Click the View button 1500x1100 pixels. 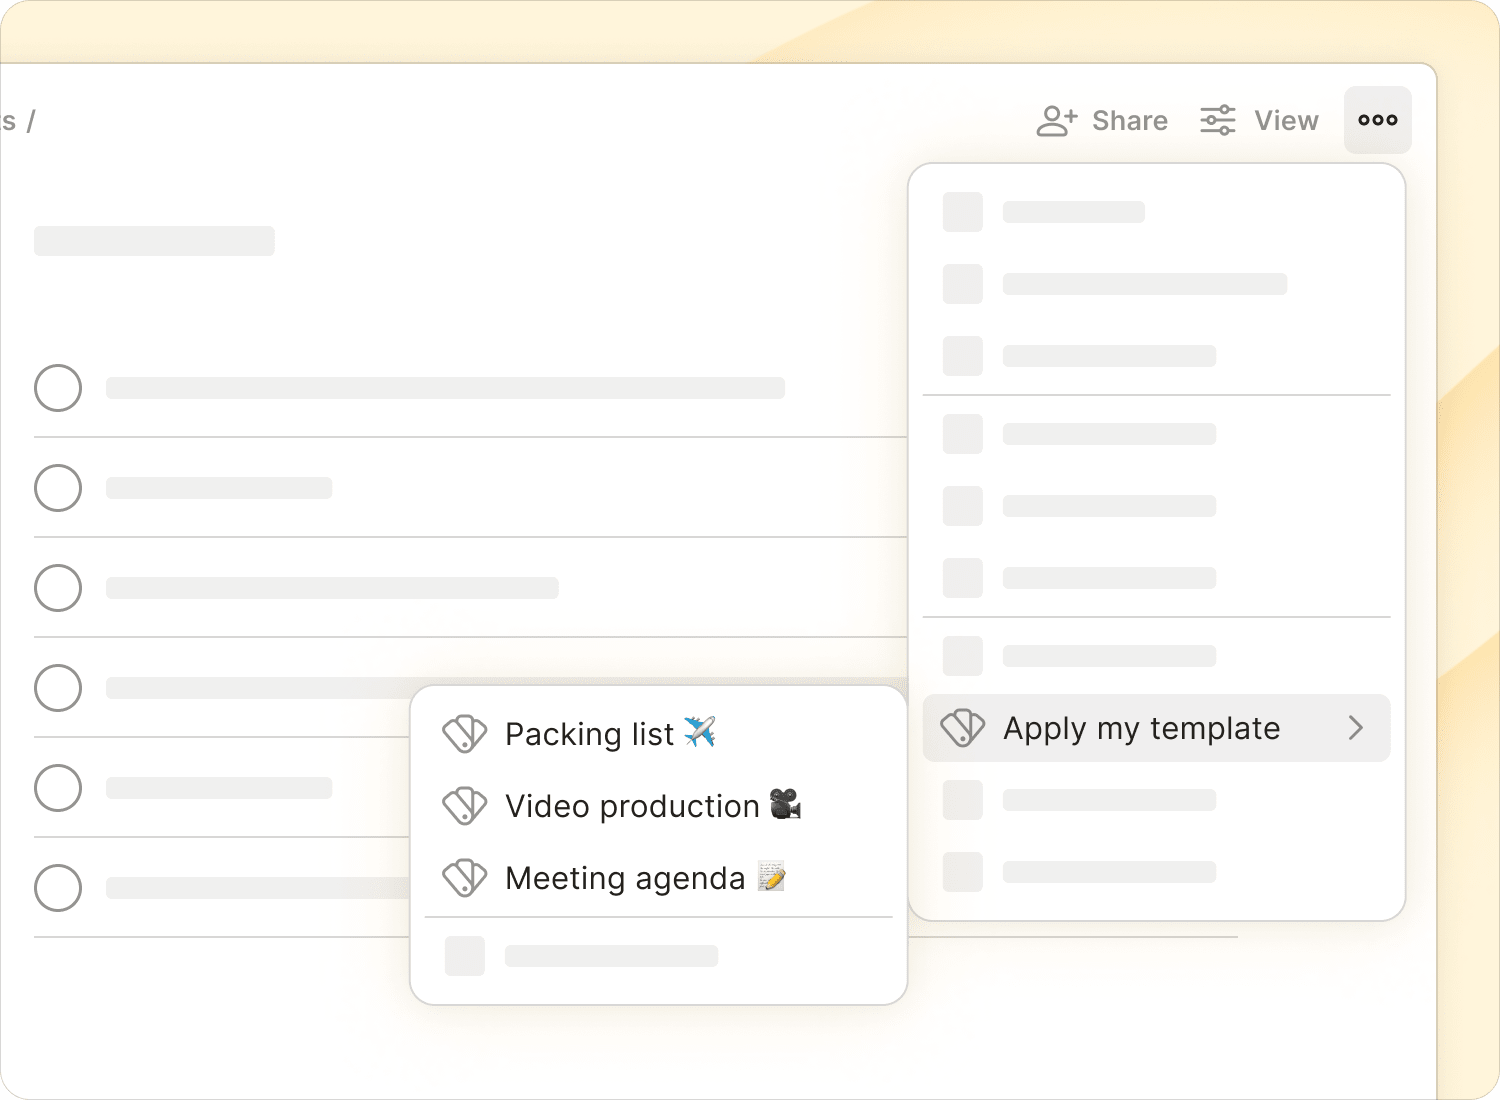click(1259, 121)
